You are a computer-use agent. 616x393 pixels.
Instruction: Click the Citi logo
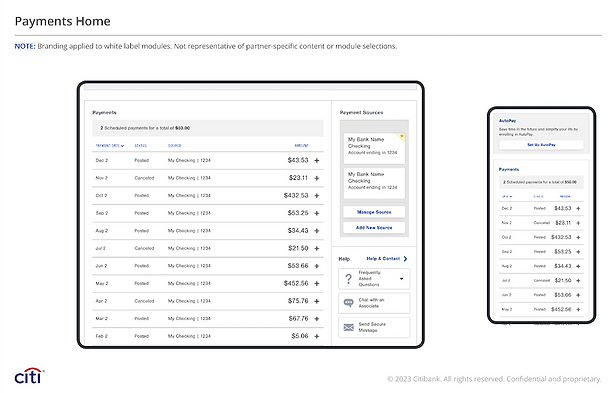pyautogui.click(x=29, y=376)
